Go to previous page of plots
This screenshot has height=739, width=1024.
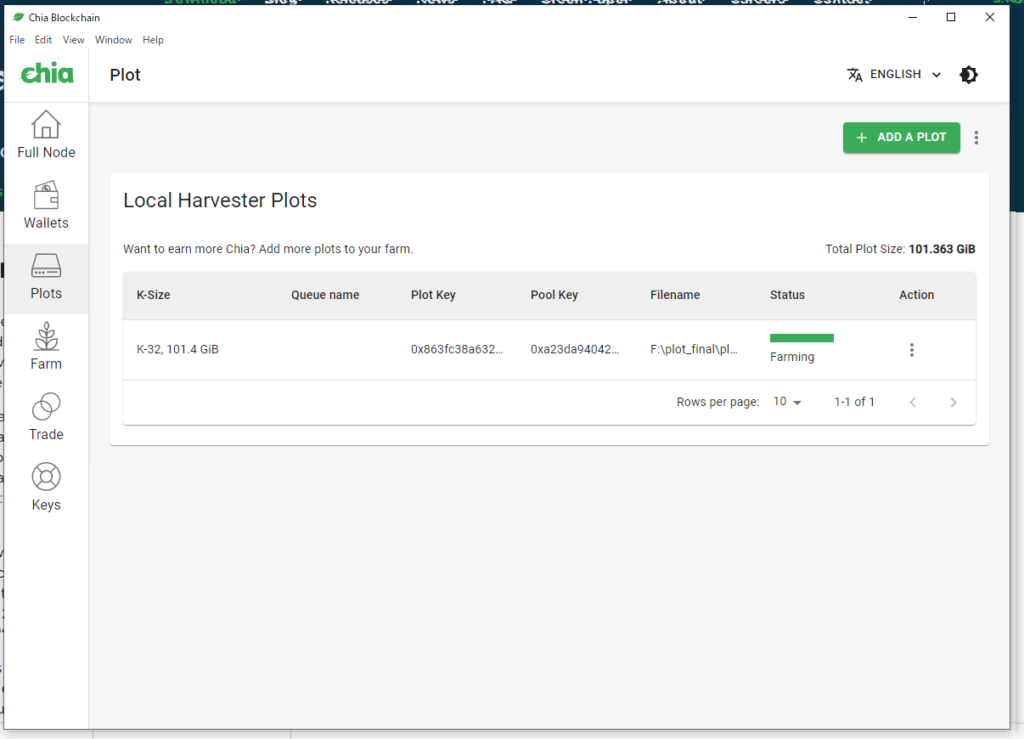pos(912,402)
